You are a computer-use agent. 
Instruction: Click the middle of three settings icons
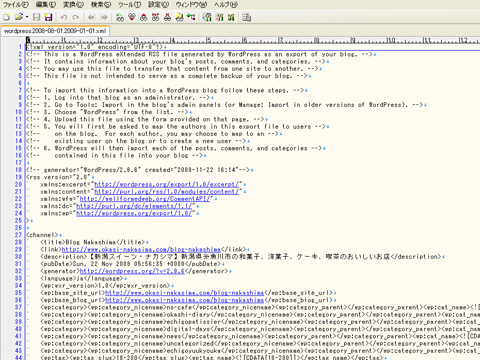219,17
